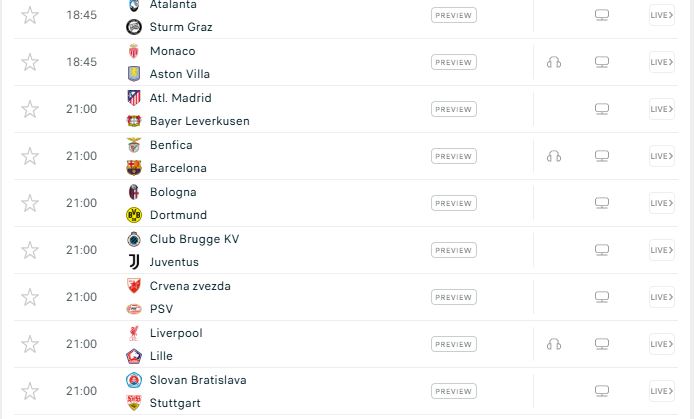The image size is (694, 419).
Task: Open TV icon for Club Brugge vs Juventus
Action: coord(601,250)
